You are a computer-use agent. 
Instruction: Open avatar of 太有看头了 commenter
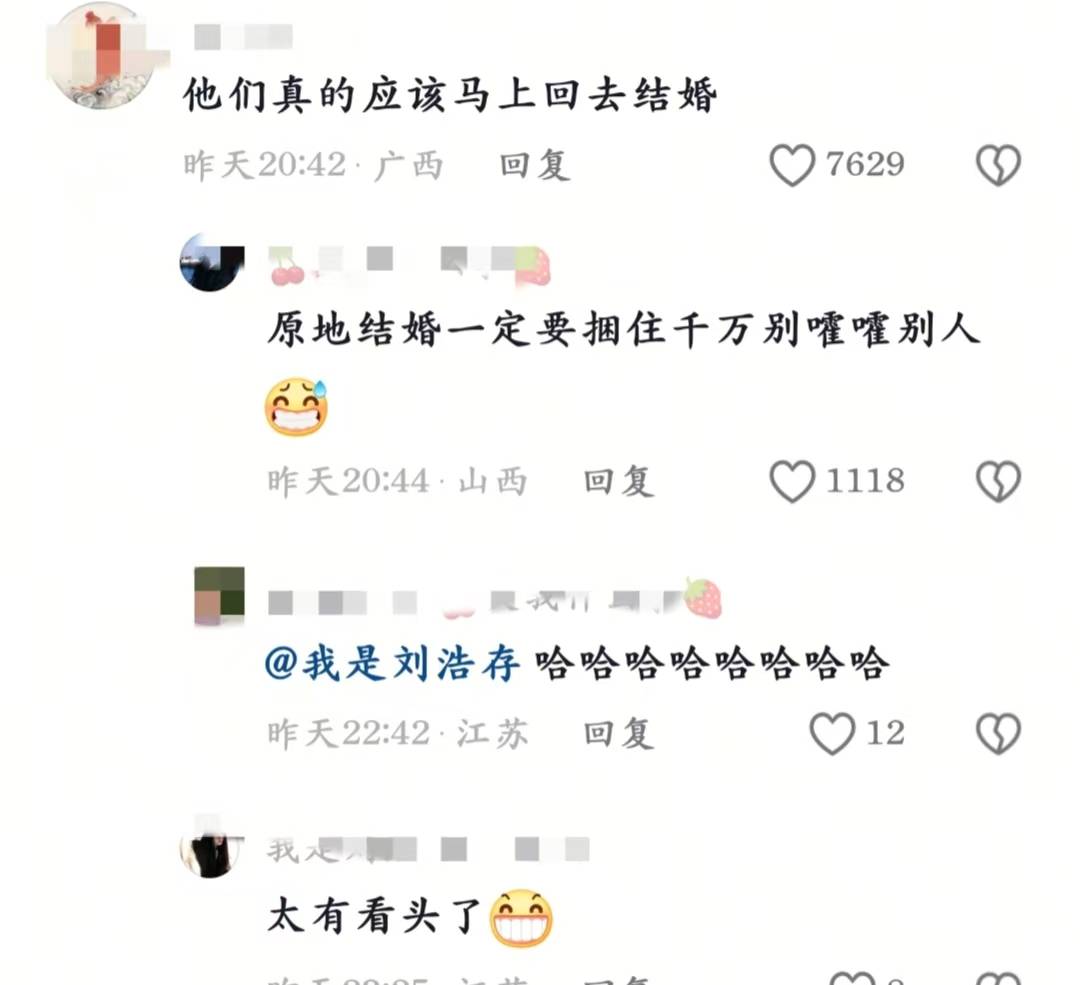[x=211, y=847]
